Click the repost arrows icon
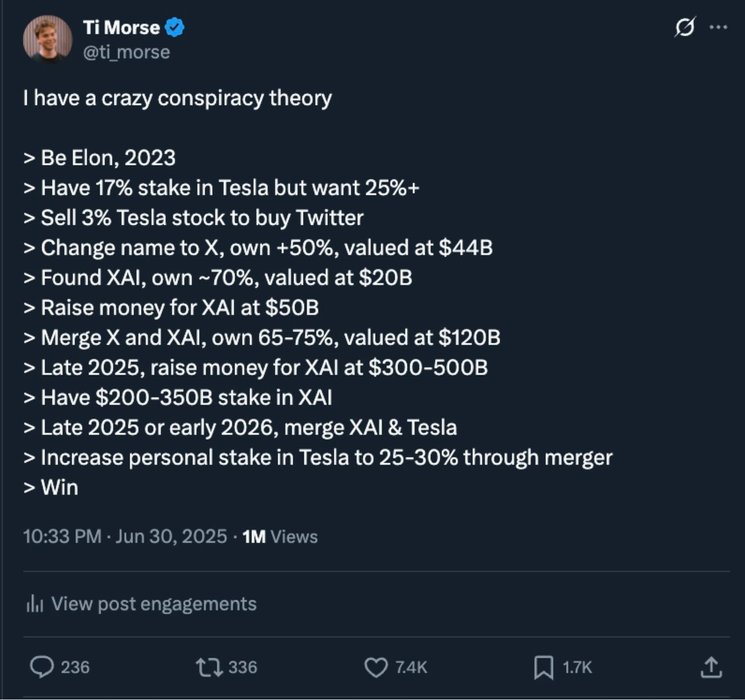This screenshot has width=745, height=700. (210, 667)
